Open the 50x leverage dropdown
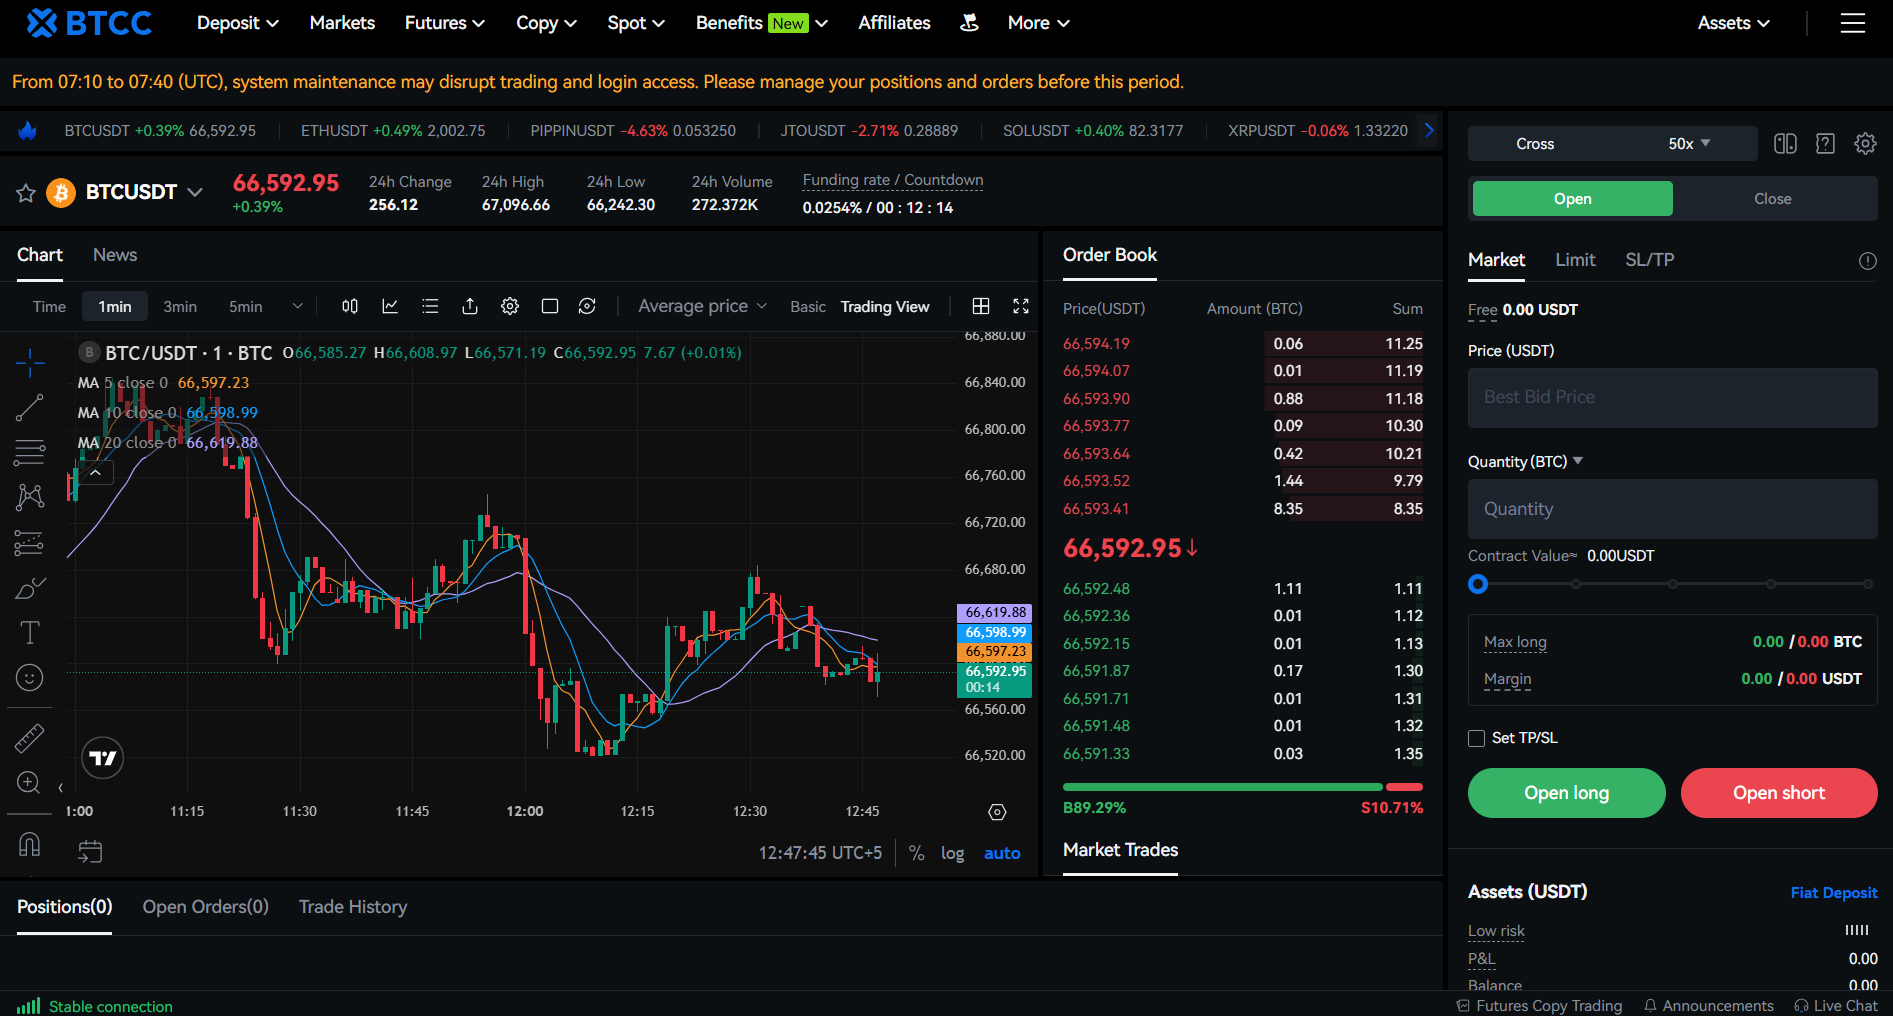 click(1689, 144)
